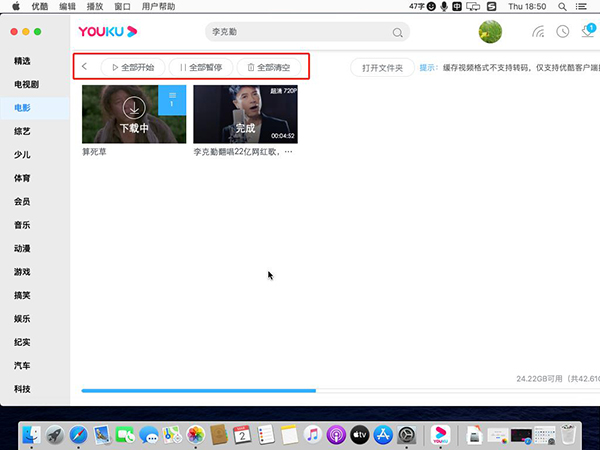Screen dimensions: 600x450
Task: Open the user avatar profile
Action: (x=491, y=32)
